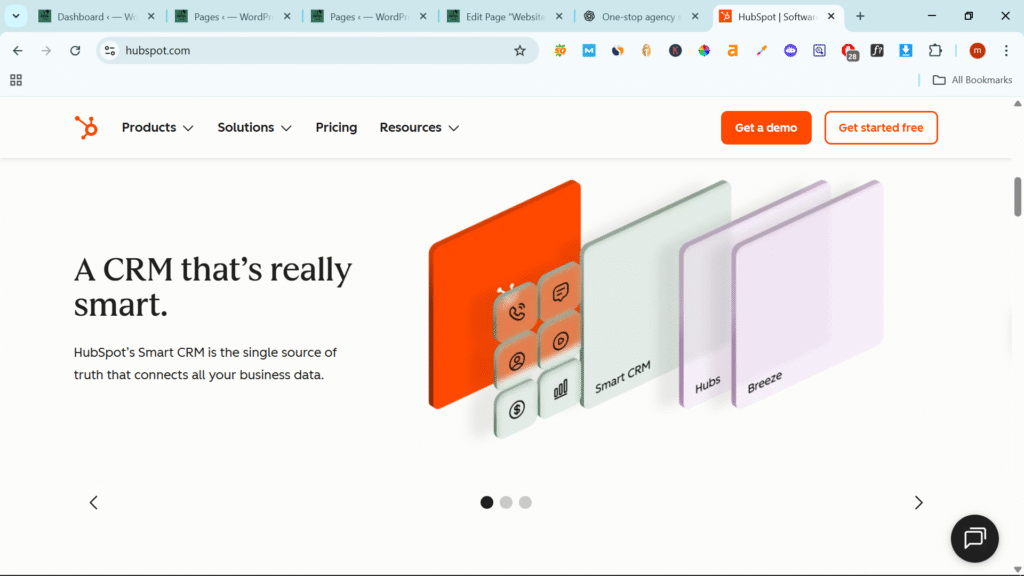Open the Pricing page
Viewport: 1024px width, 576px height.
[x=336, y=128]
